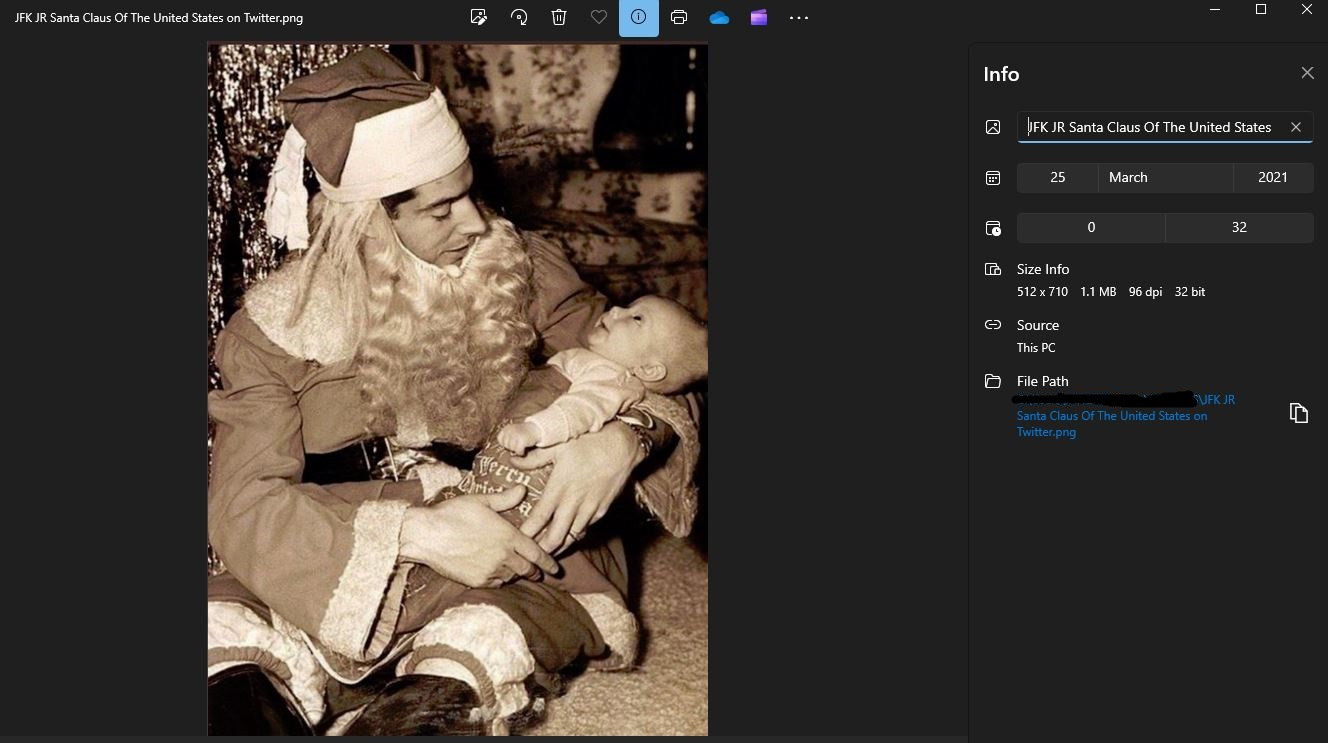Open the year field showing 2021
The width and height of the screenshot is (1328, 743).
coord(1272,177)
